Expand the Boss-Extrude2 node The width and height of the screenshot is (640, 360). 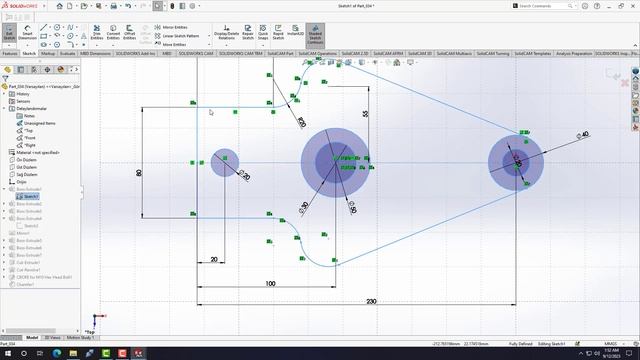point(4,204)
